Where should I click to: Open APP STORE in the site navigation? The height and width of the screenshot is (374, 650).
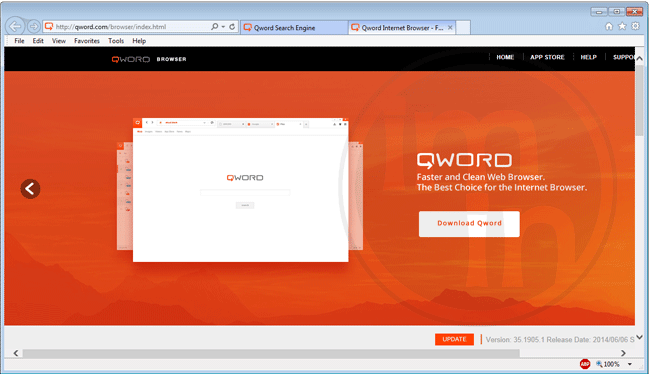pyautogui.click(x=547, y=57)
